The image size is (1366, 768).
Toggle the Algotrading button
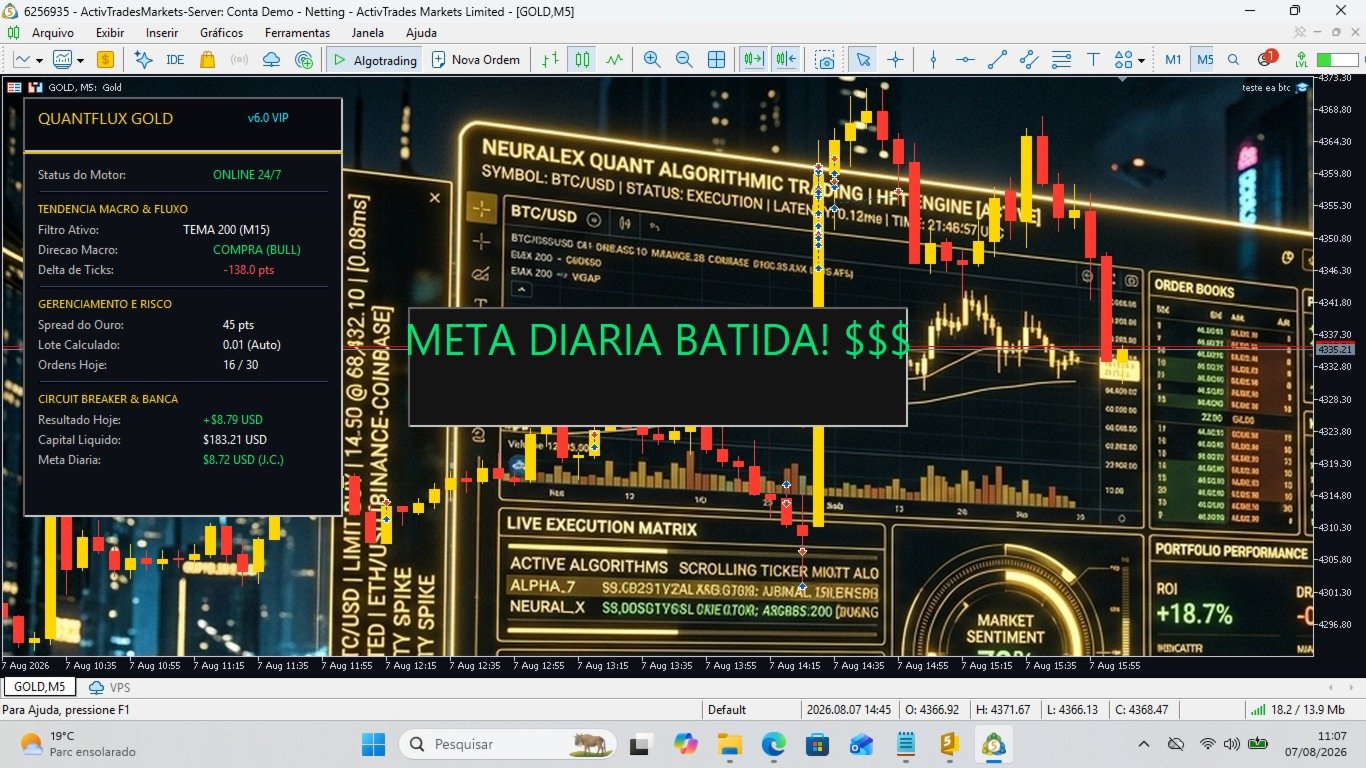pyautogui.click(x=374, y=60)
